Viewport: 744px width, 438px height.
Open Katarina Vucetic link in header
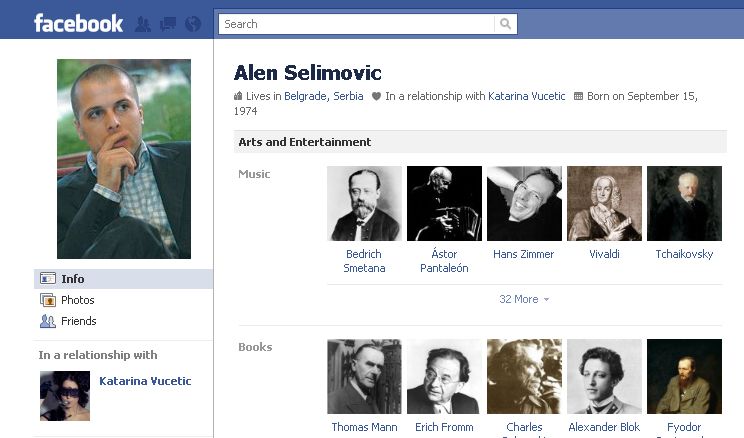point(526,97)
